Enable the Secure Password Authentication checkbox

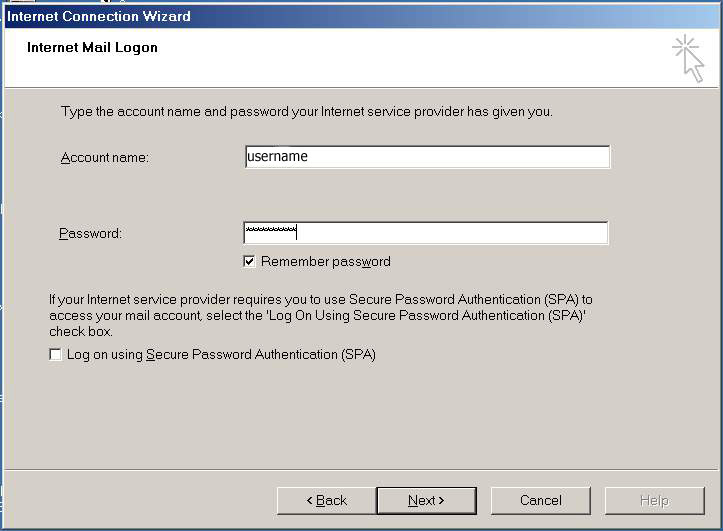coord(55,355)
